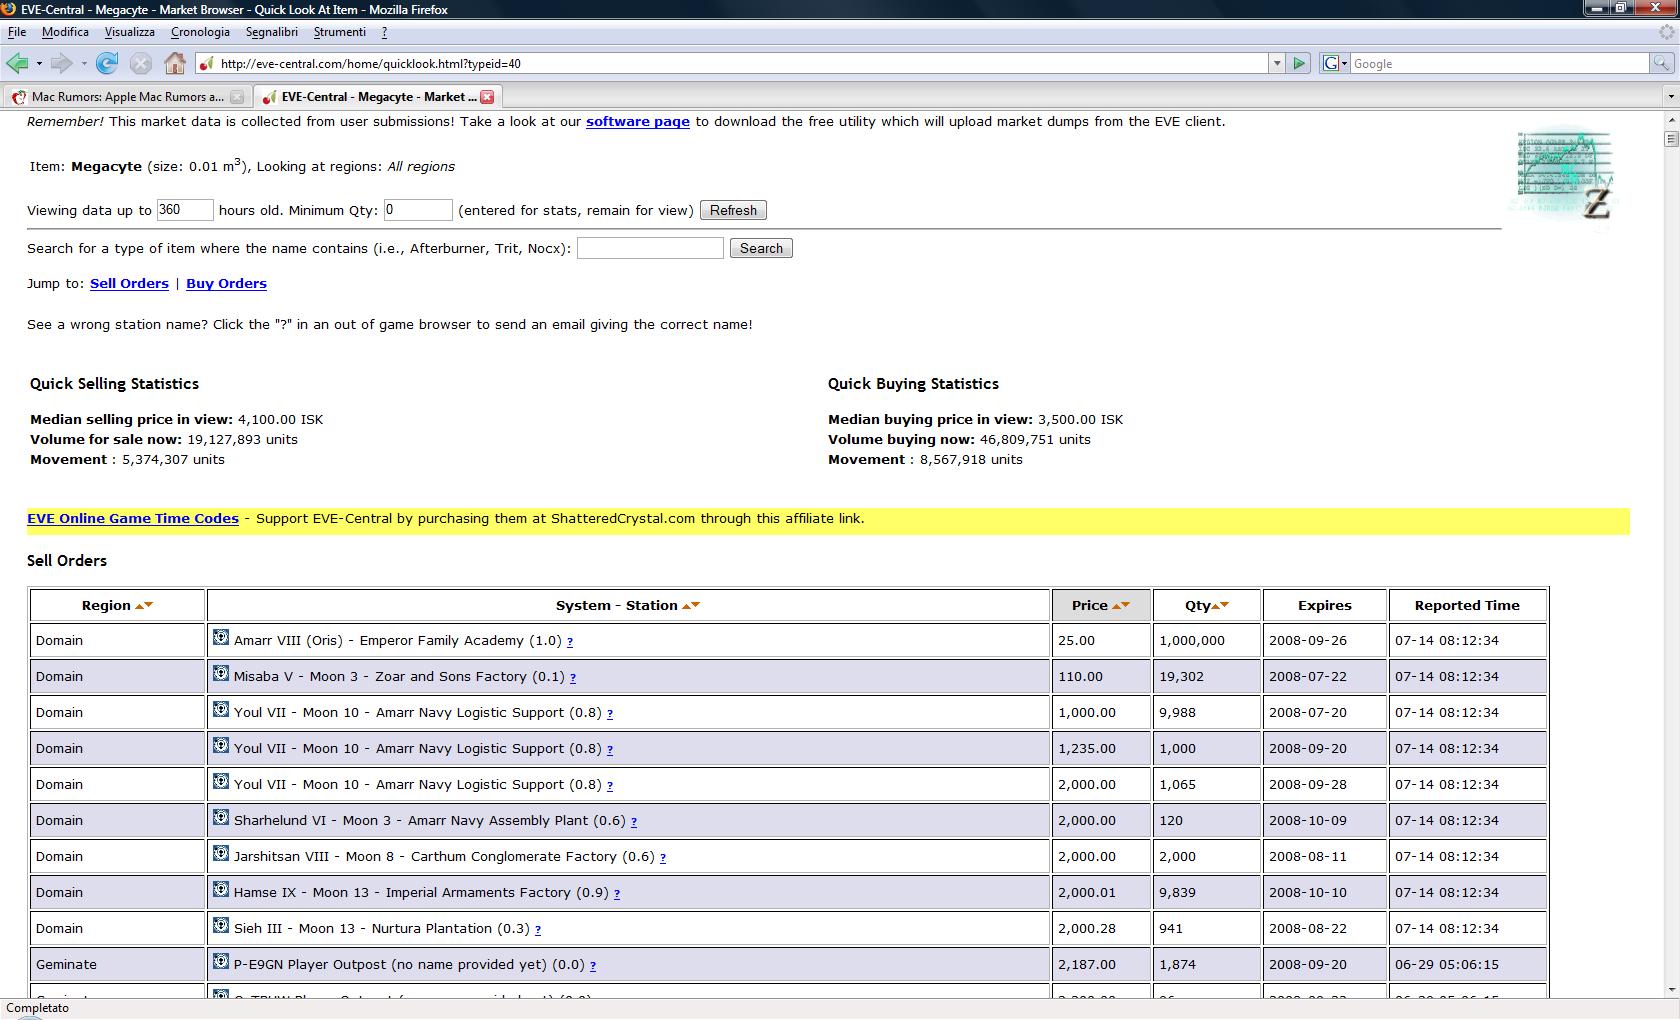Viewport: 1680px width, 1020px height.
Task: Open the Segnalibri menu
Action: click(x=272, y=32)
